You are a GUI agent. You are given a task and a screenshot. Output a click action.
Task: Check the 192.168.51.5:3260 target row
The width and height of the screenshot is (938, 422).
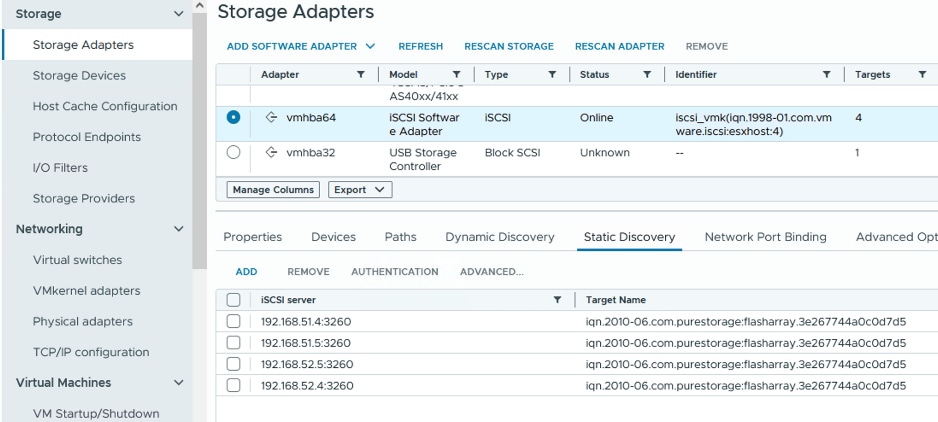coord(233,343)
